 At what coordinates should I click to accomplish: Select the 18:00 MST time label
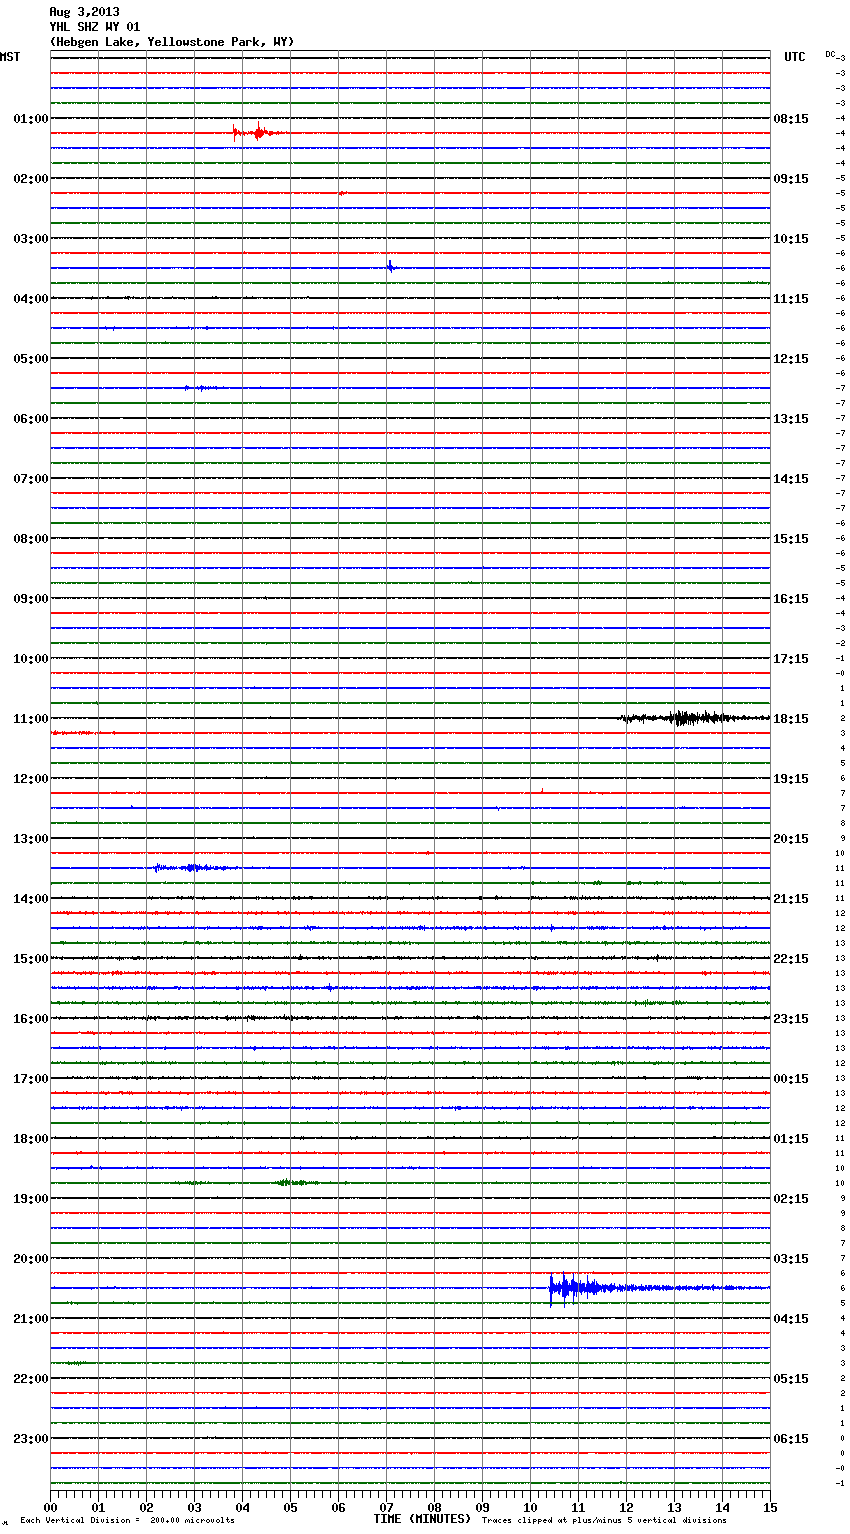(x=30, y=1139)
